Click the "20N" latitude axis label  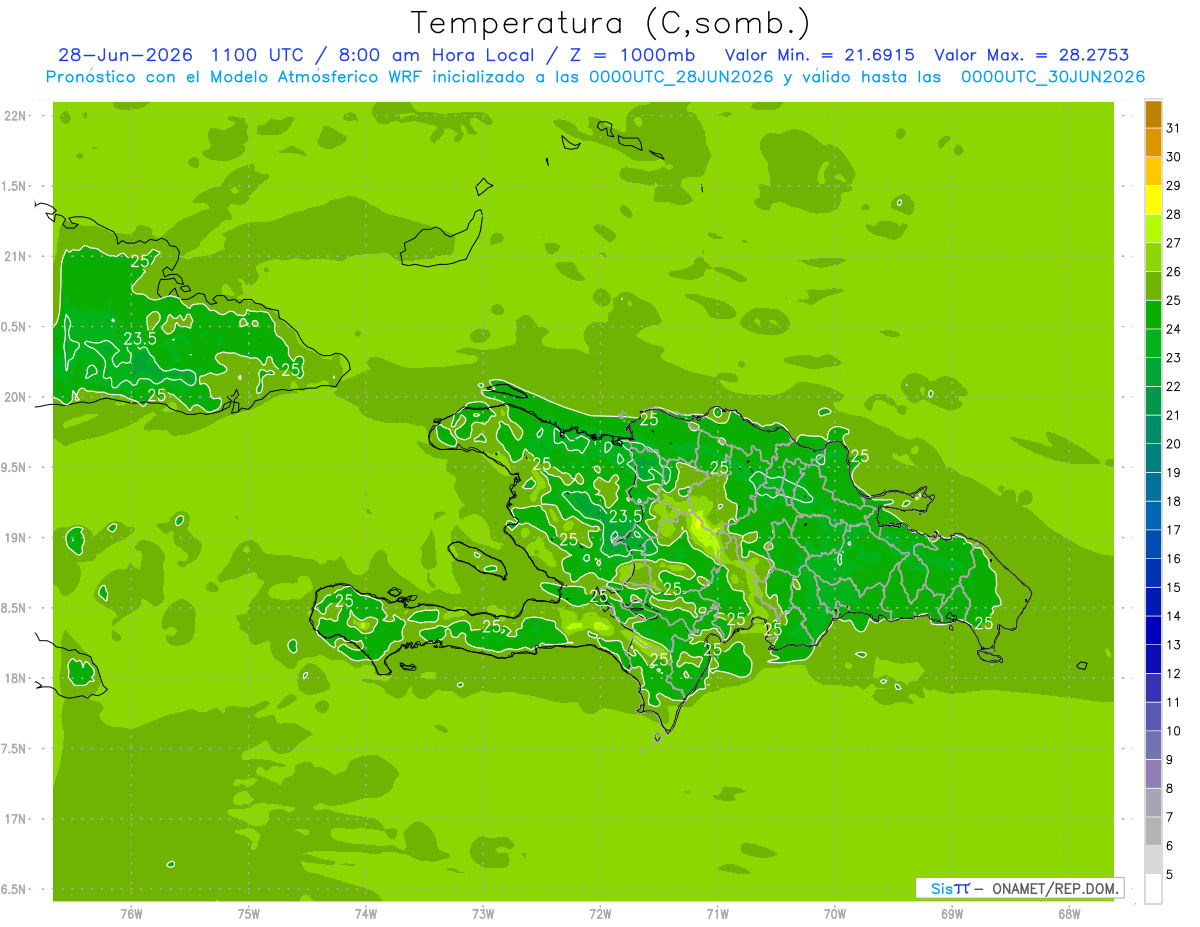pos(17,398)
